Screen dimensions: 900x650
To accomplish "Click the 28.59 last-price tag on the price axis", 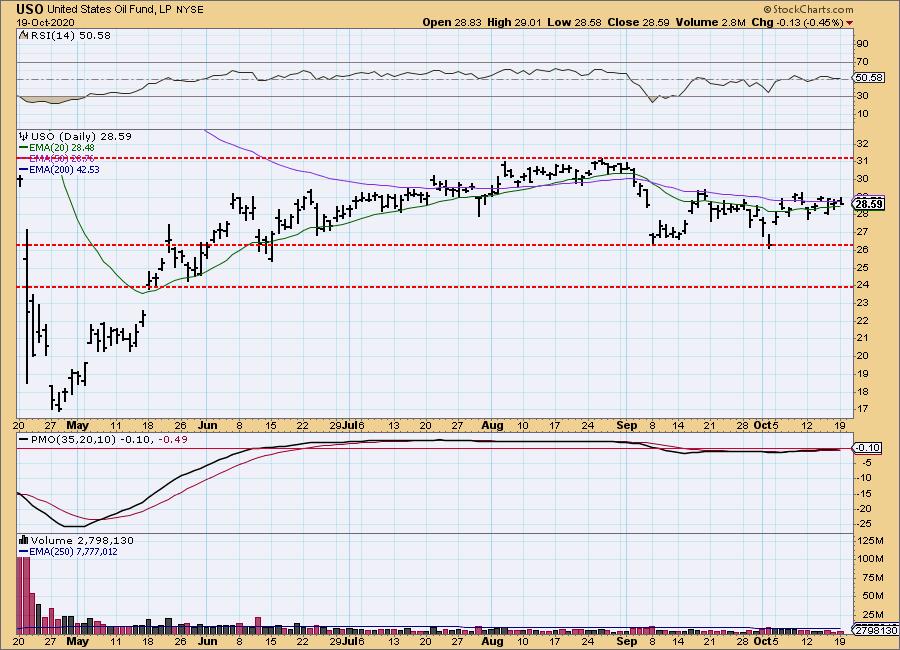I will click(868, 204).
